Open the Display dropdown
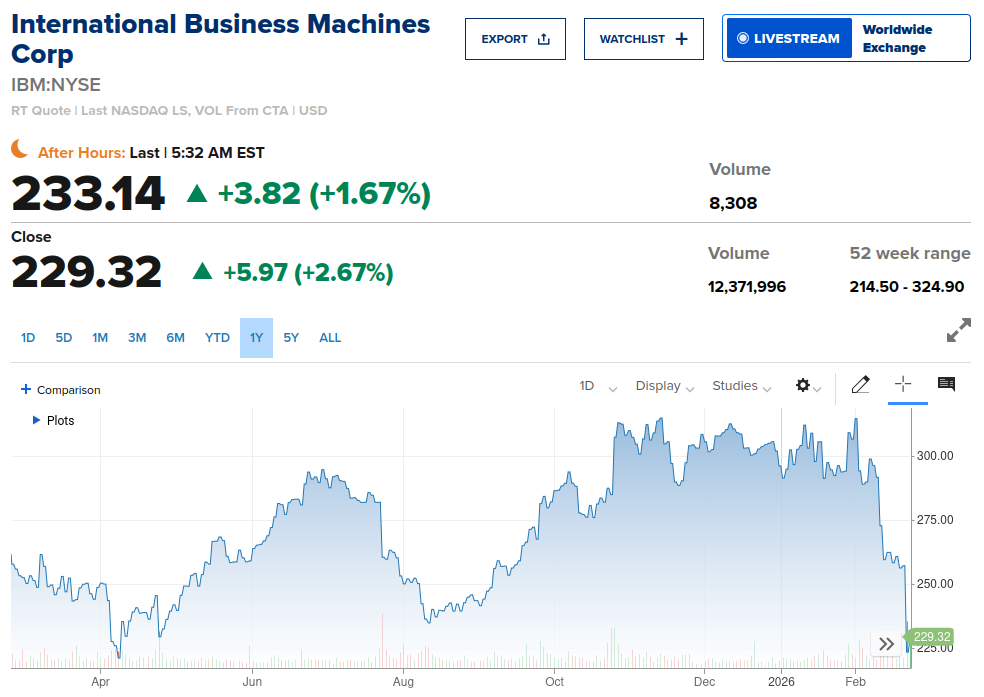The height and width of the screenshot is (697, 984). [x=665, y=386]
